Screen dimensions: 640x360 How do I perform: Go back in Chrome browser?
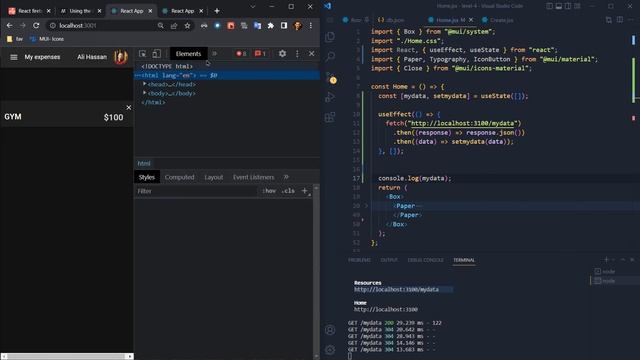click(9, 25)
